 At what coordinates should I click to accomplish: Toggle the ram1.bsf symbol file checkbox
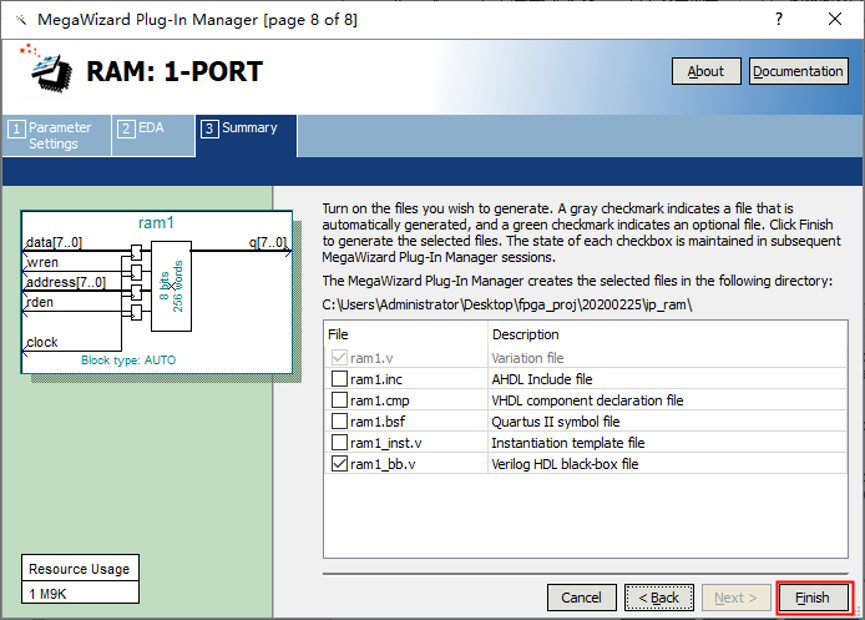pyautogui.click(x=340, y=421)
